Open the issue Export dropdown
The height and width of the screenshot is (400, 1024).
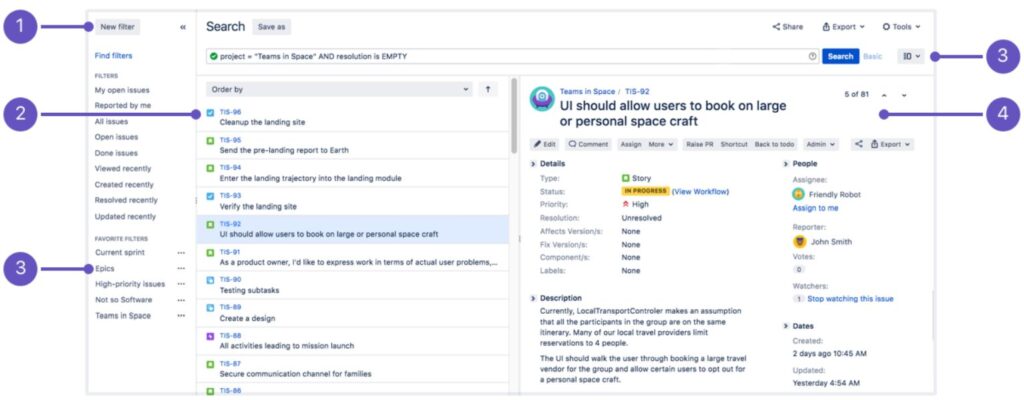tap(891, 144)
